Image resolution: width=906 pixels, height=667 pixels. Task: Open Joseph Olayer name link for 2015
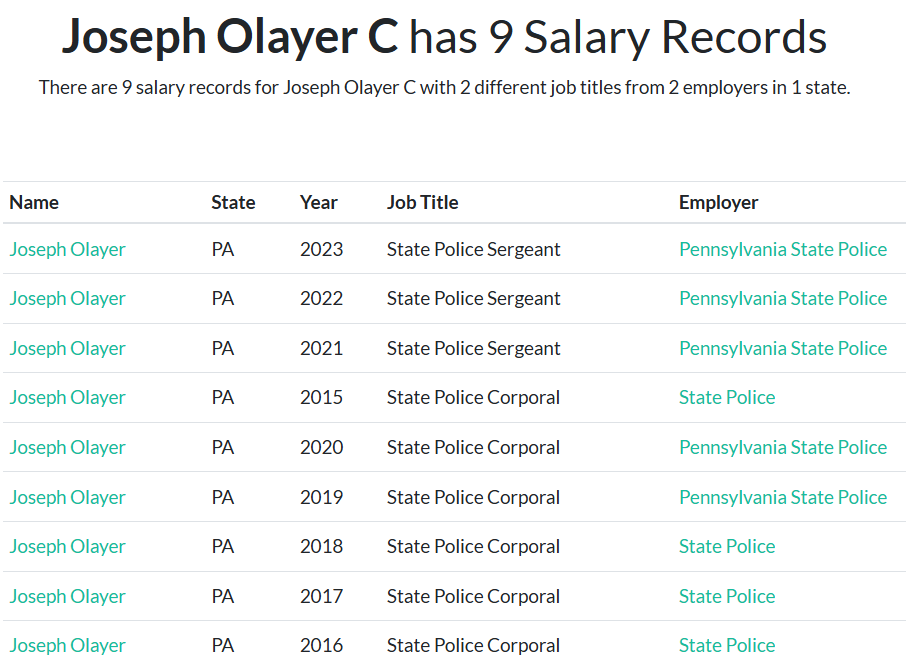point(68,397)
